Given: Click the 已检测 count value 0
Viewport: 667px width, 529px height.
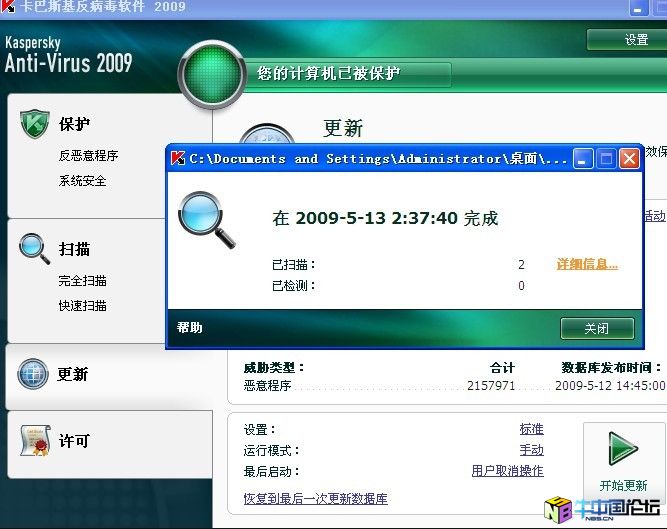Looking at the screenshot, I should (521, 286).
